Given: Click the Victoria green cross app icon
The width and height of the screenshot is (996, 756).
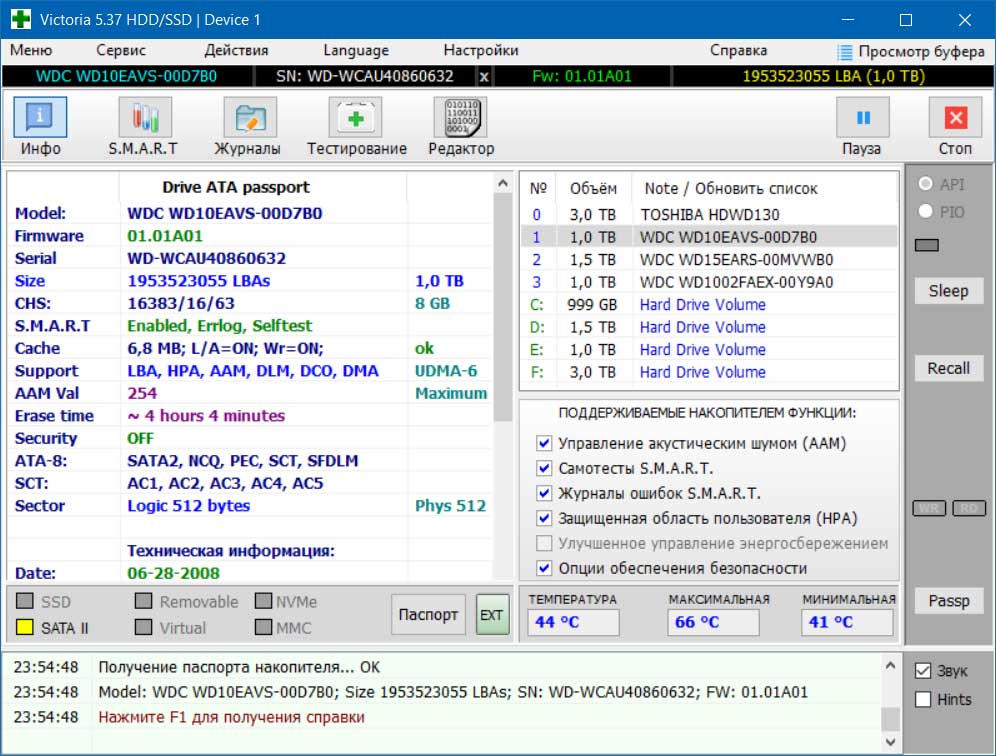Looking at the screenshot, I should pos(20,19).
